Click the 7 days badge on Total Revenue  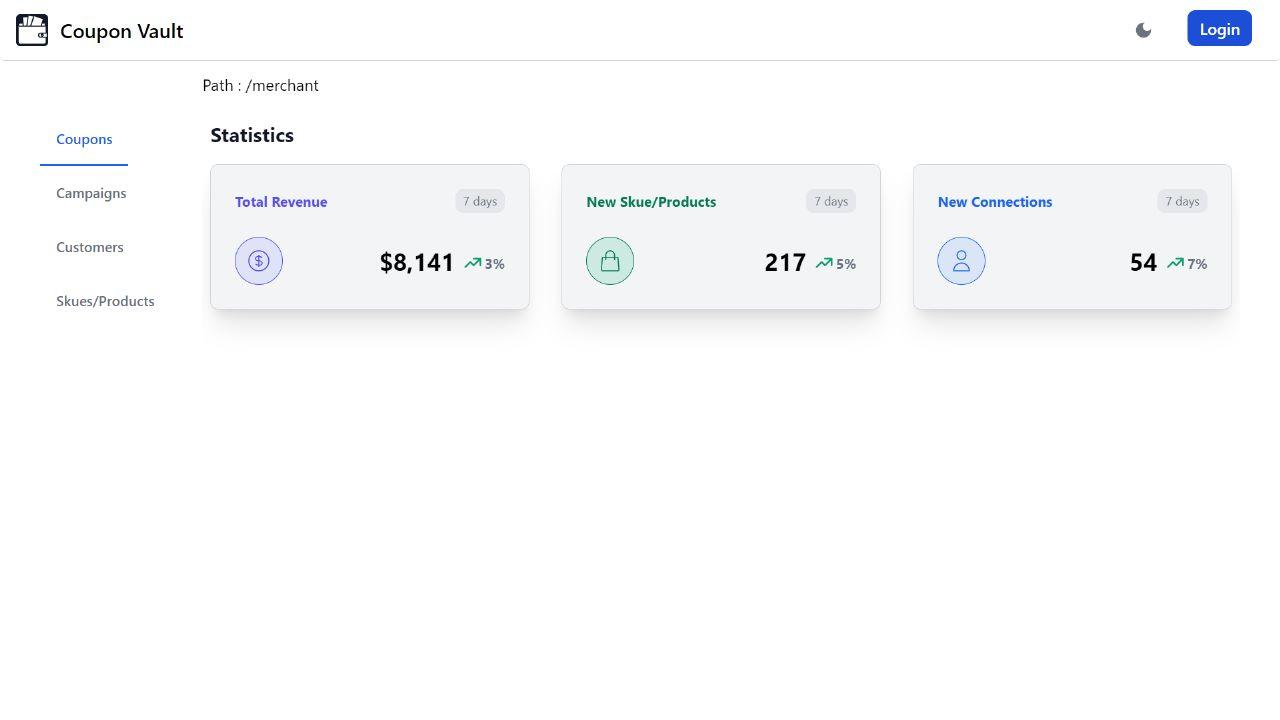[480, 201]
